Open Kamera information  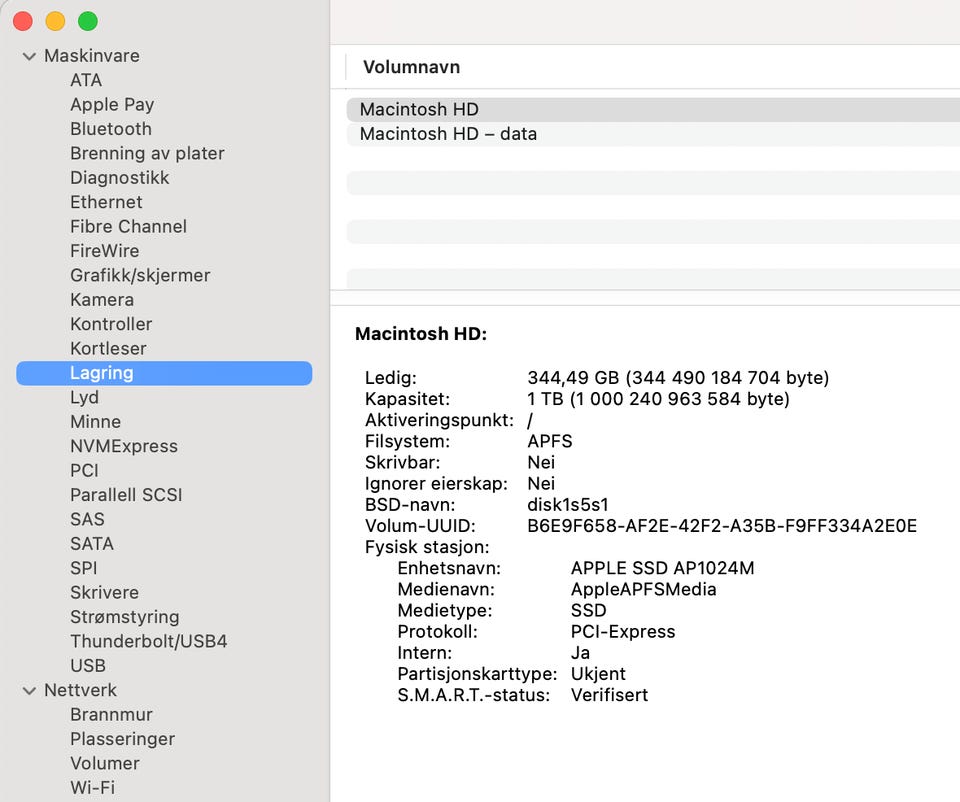[x=102, y=300]
